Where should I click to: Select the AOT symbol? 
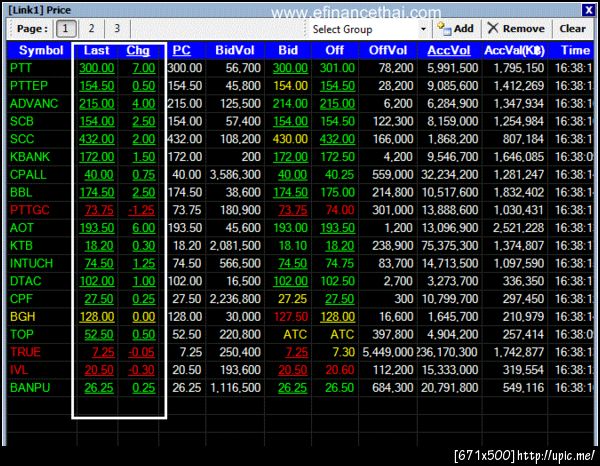pos(21,228)
